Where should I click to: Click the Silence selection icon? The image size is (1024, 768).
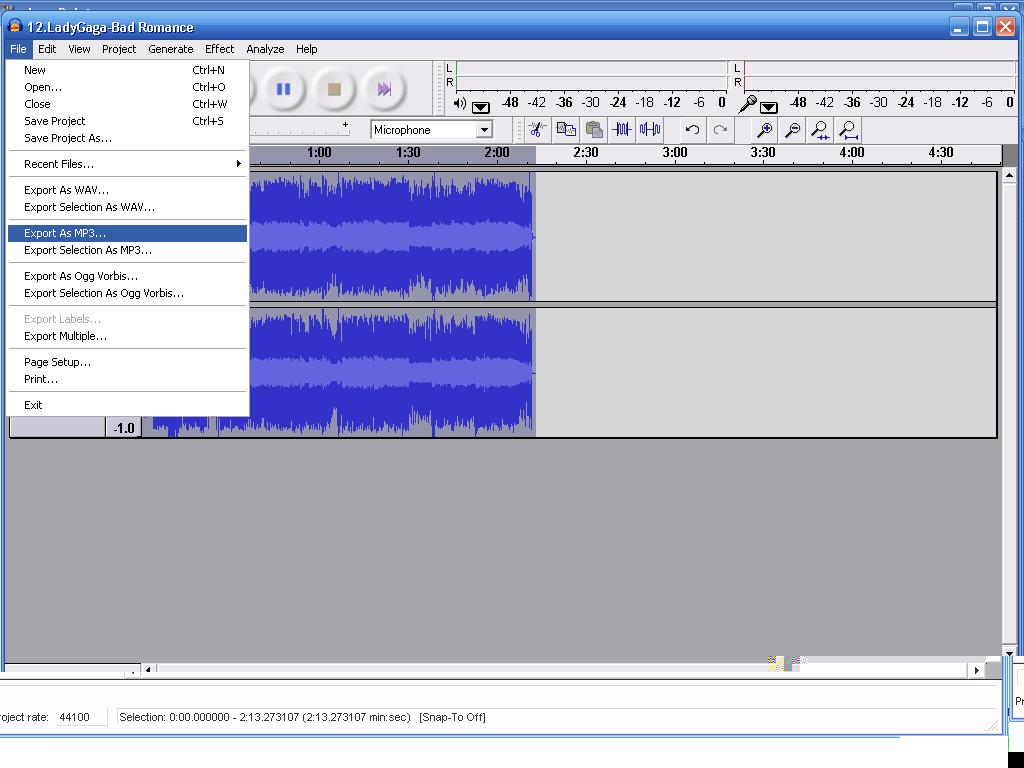tap(650, 129)
